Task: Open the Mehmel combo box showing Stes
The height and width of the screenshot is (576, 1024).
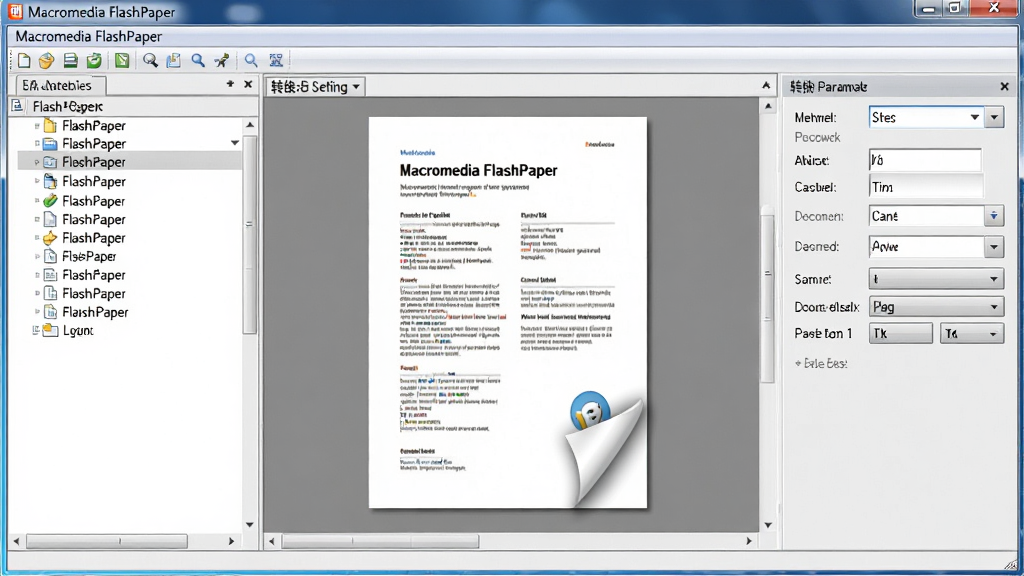Action: (x=925, y=118)
